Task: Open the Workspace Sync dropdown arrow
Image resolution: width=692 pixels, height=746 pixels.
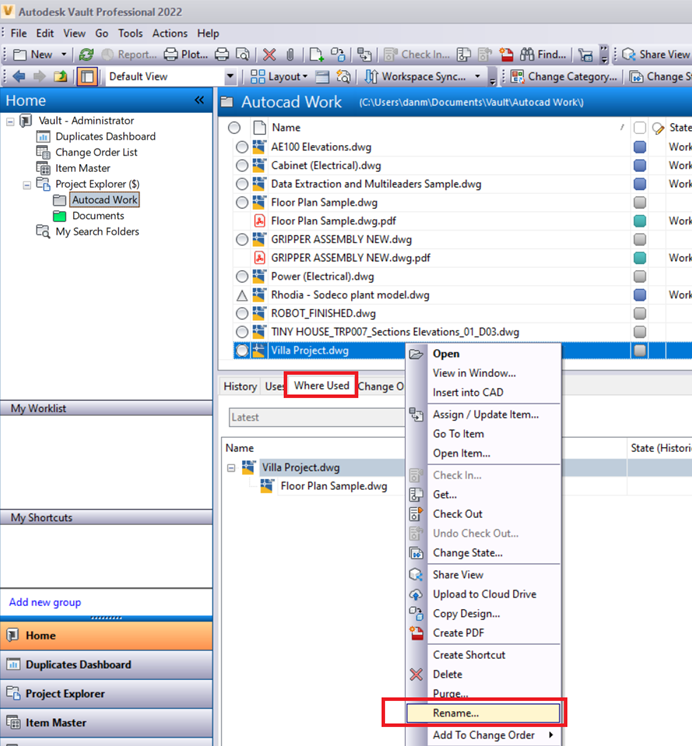Action: click(x=477, y=77)
